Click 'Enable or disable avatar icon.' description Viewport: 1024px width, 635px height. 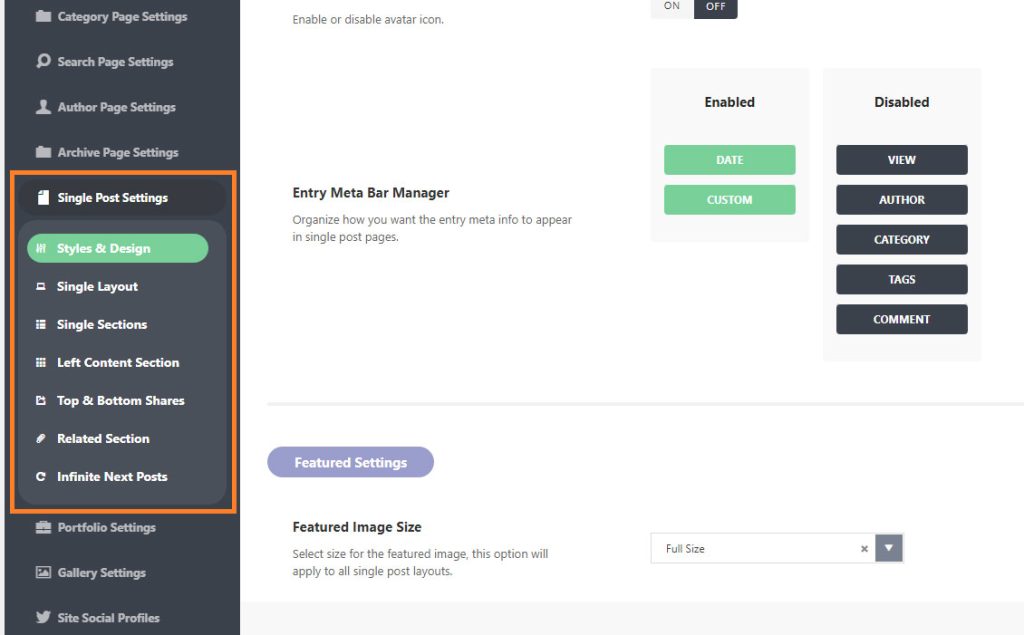tap(368, 20)
